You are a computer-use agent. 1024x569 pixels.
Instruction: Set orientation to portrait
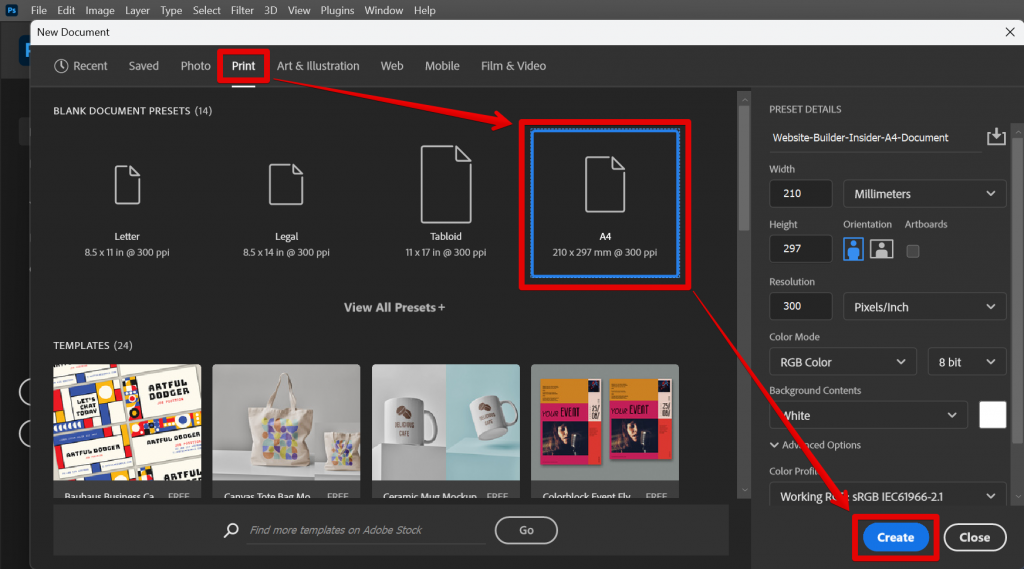[853, 249]
